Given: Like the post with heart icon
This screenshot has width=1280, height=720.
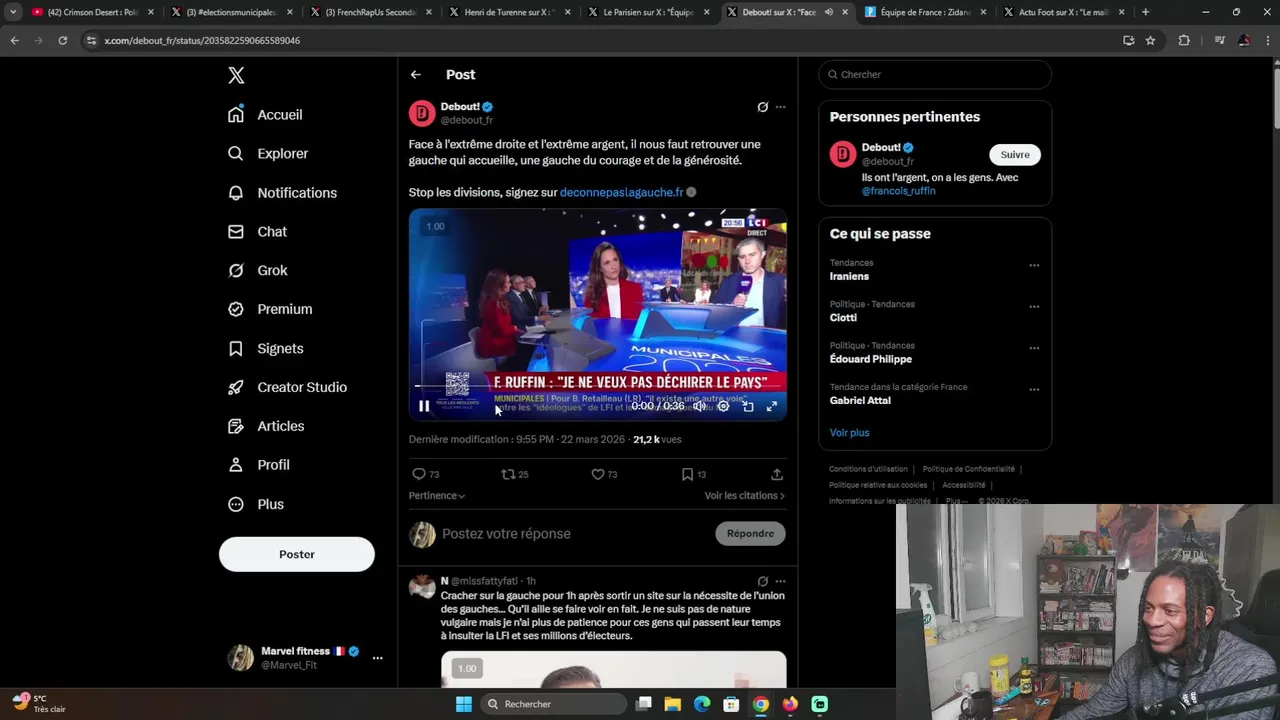Looking at the screenshot, I should tap(598, 474).
